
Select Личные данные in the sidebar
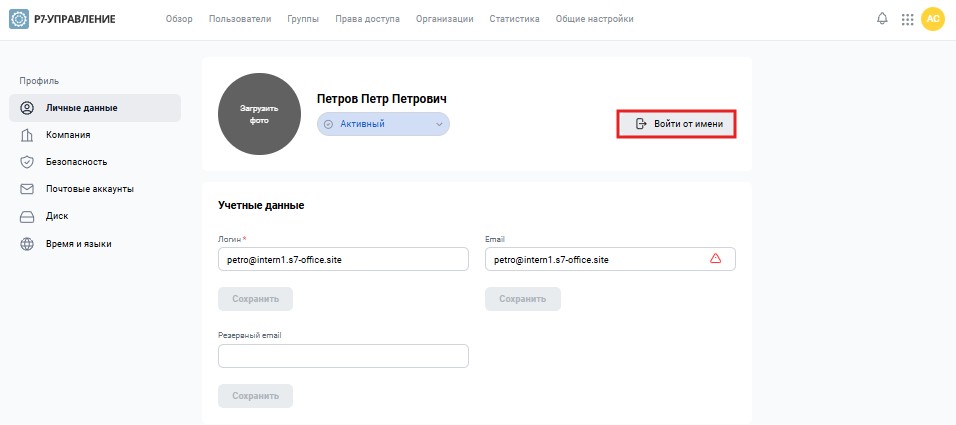tap(95, 108)
